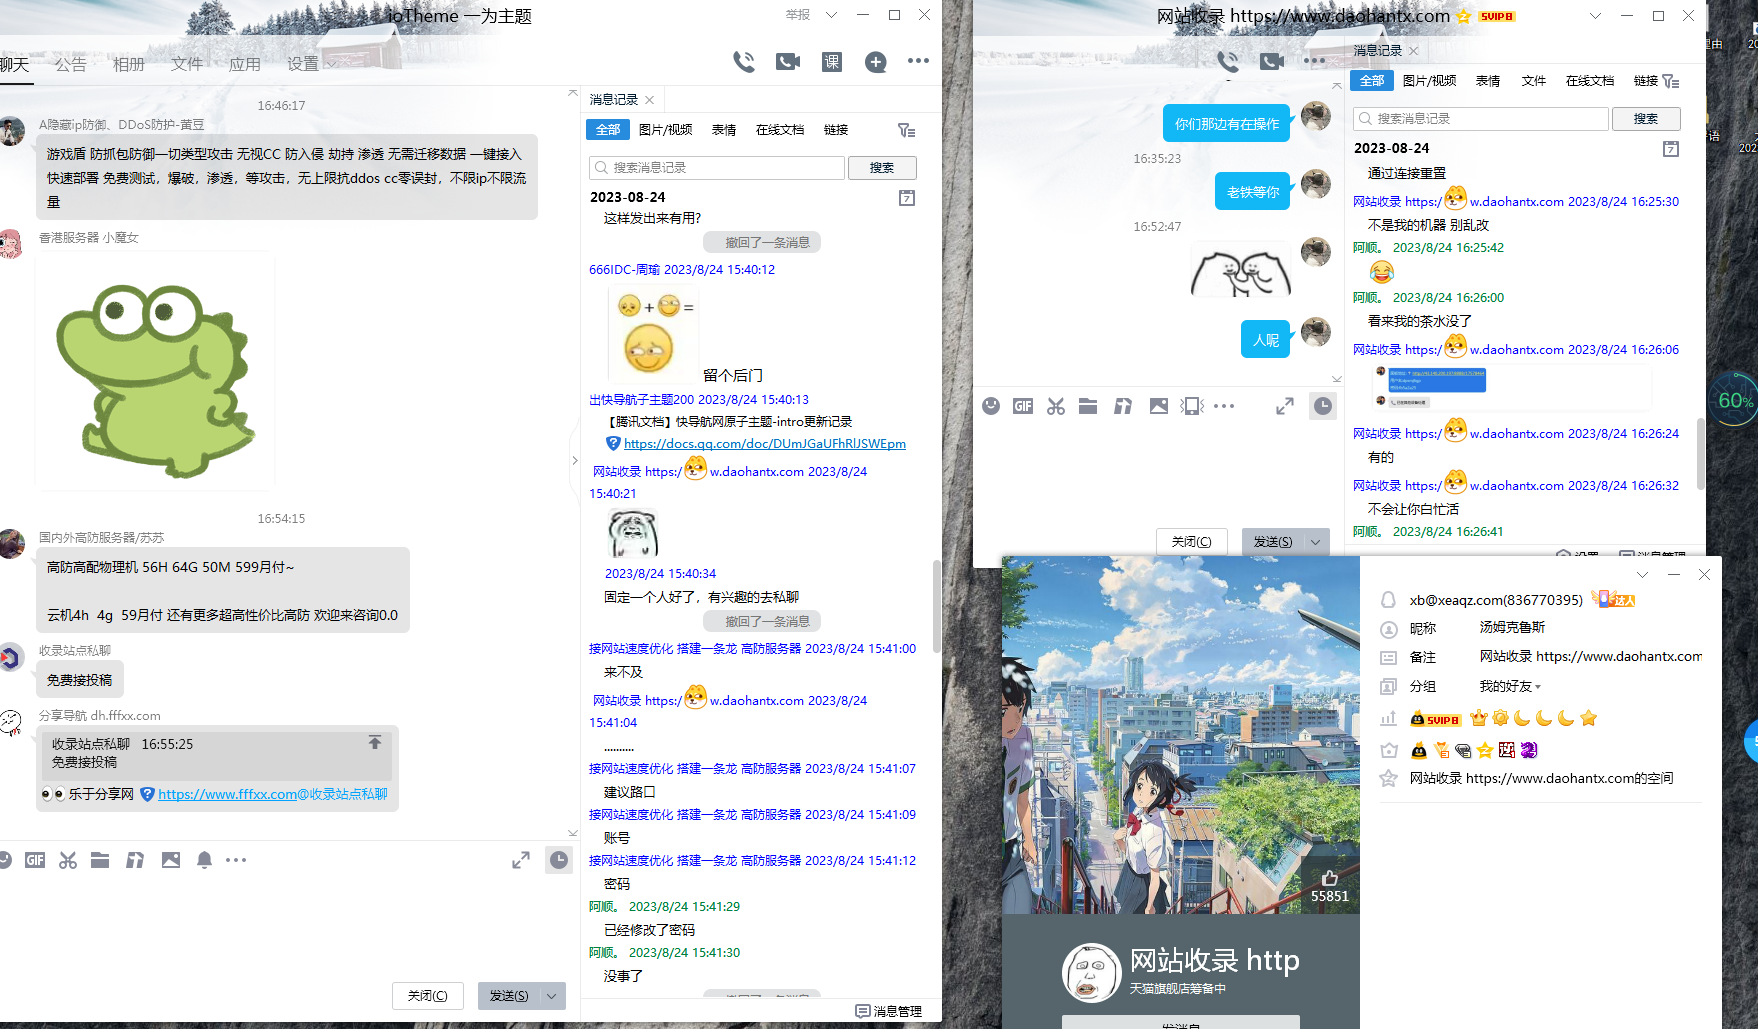The width and height of the screenshot is (1758, 1029).
Task: Start a video call with the camera icon
Action: (787, 61)
